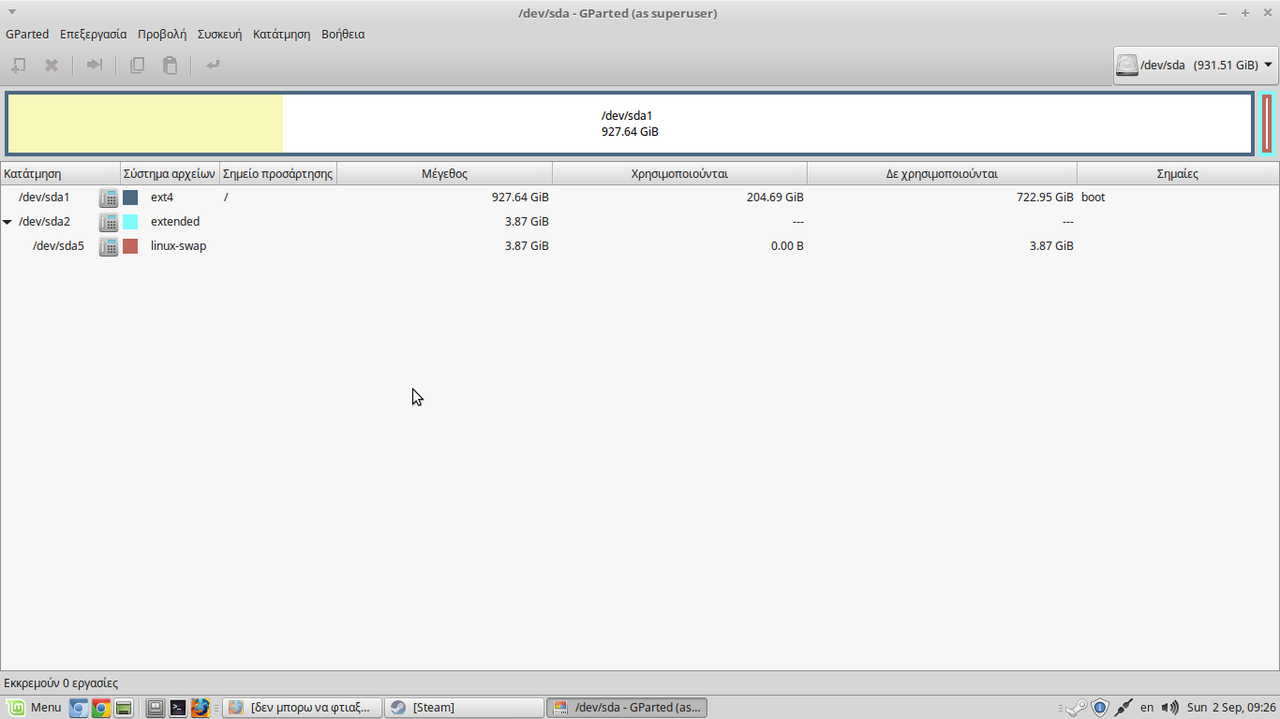Click the 'ext4' filesystem text

point(162,197)
